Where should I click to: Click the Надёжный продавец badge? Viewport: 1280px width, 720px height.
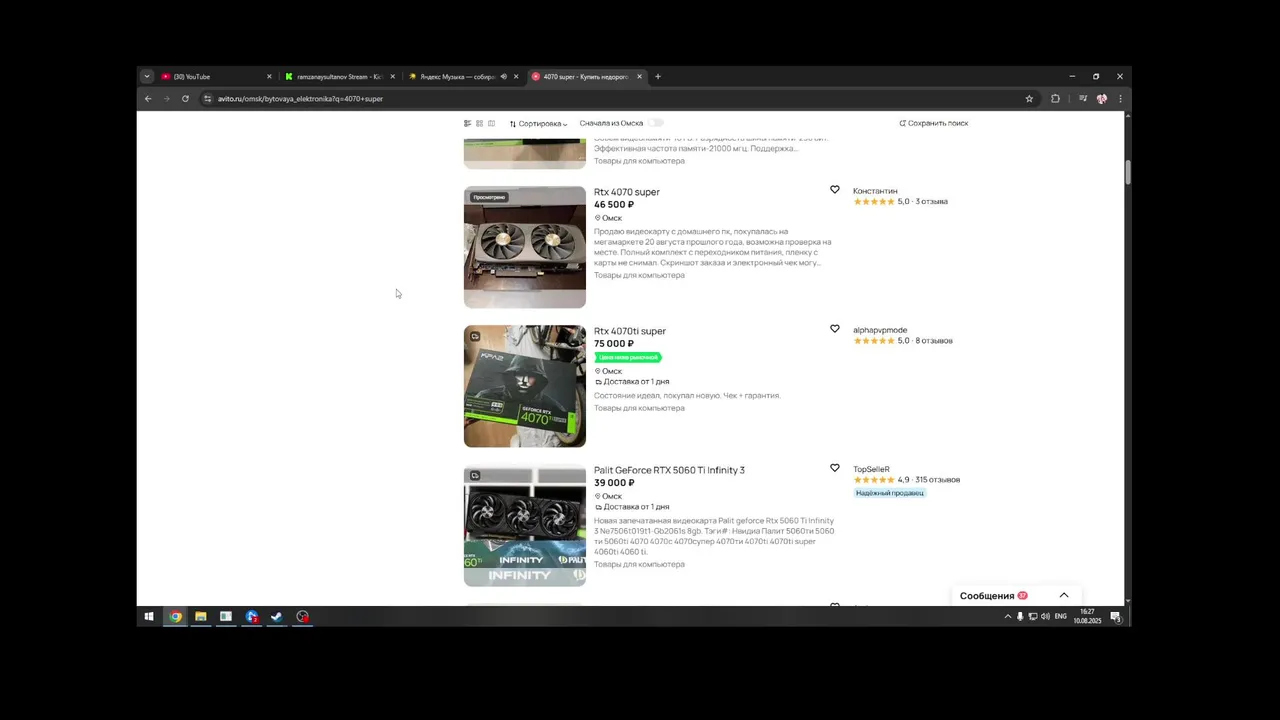(x=890, y=493)
